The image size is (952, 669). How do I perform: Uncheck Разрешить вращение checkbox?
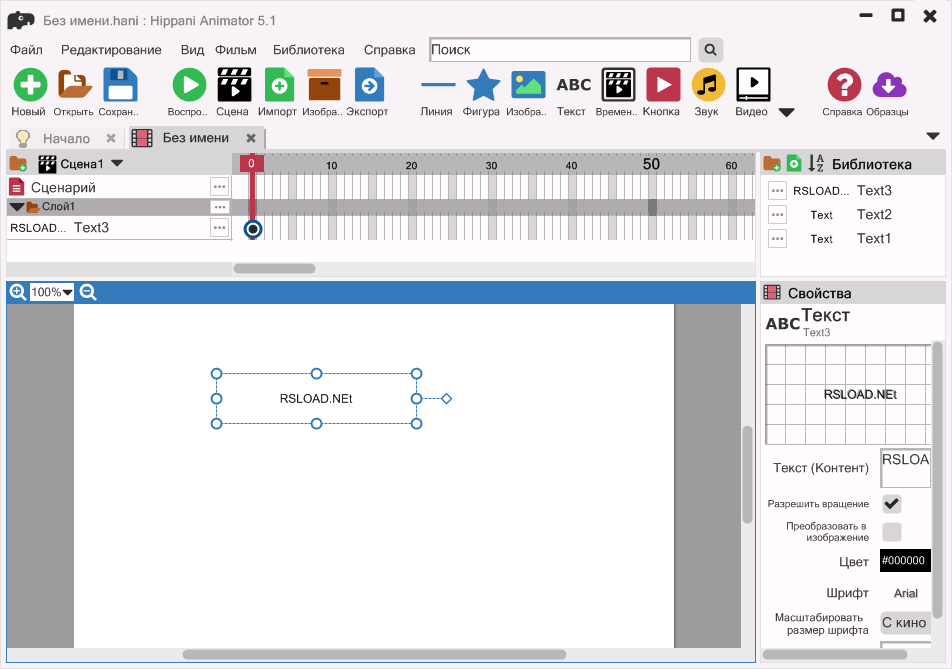(x=891, y=503)
